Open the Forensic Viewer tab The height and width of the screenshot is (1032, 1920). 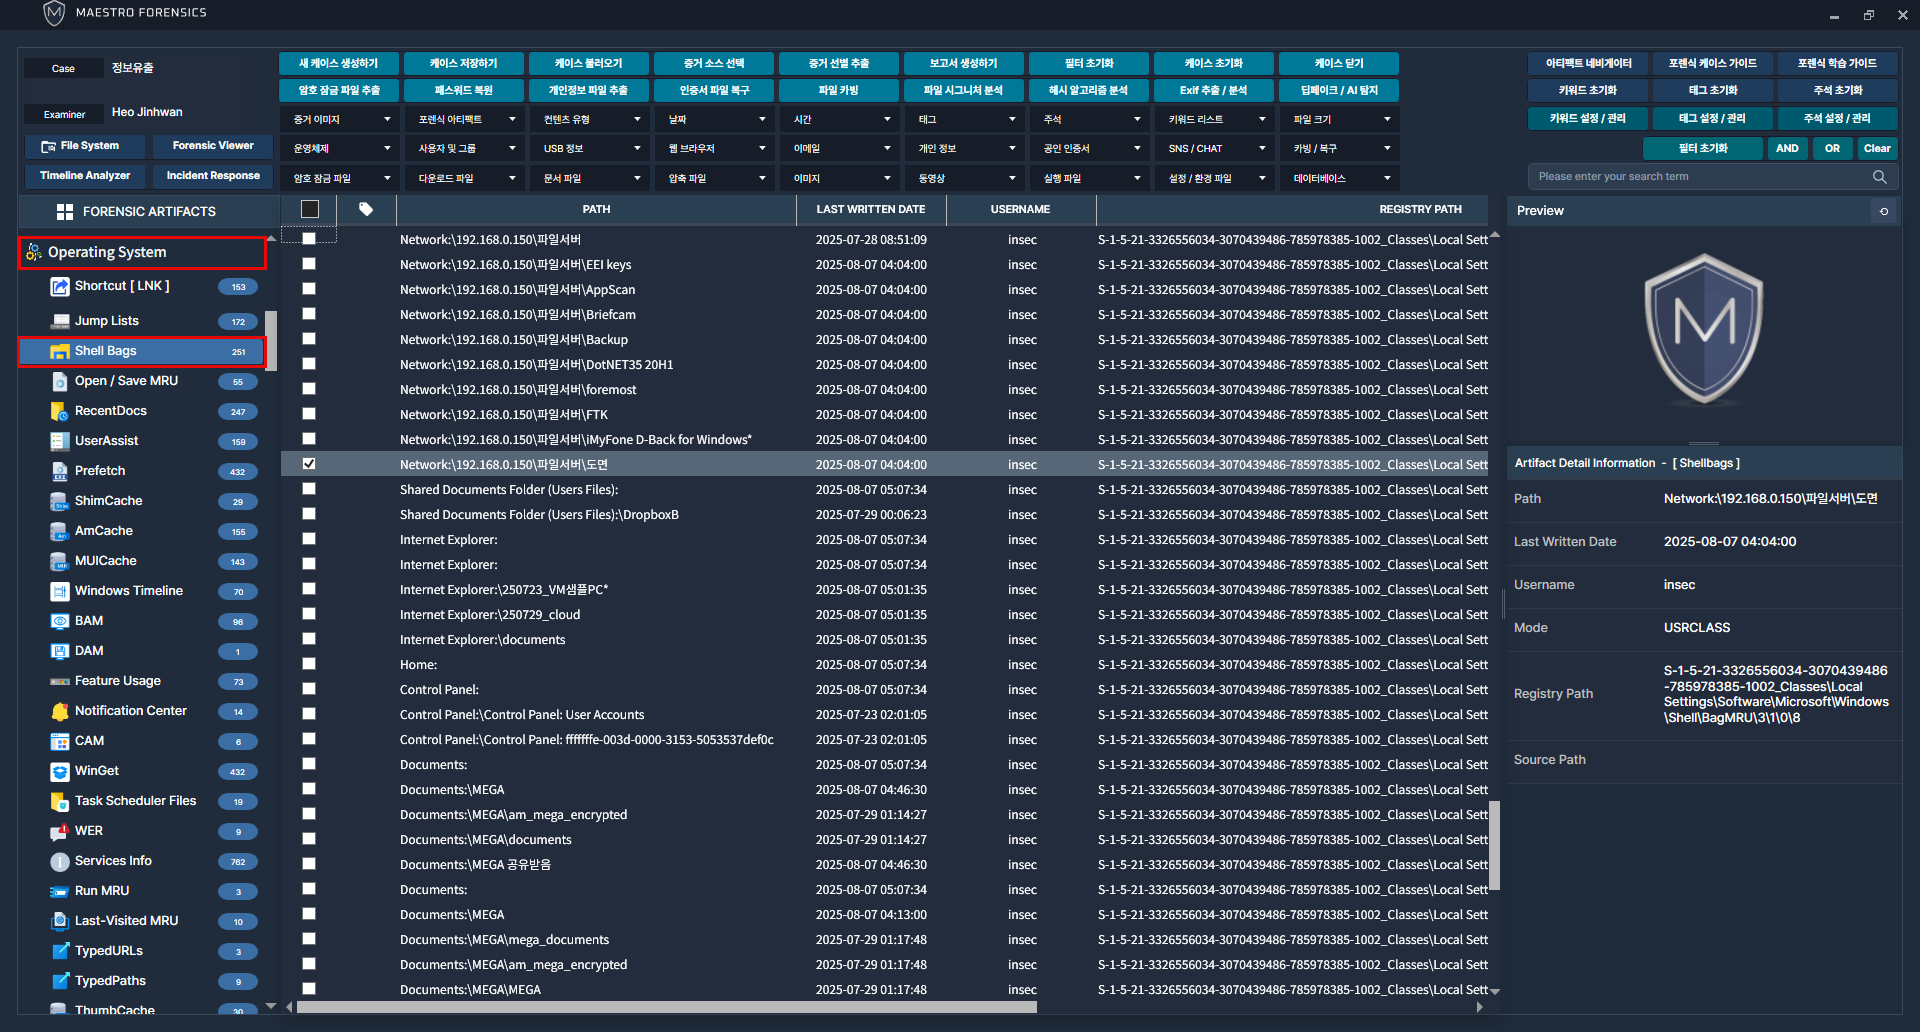pyautogui.click(x=213, y=146)
